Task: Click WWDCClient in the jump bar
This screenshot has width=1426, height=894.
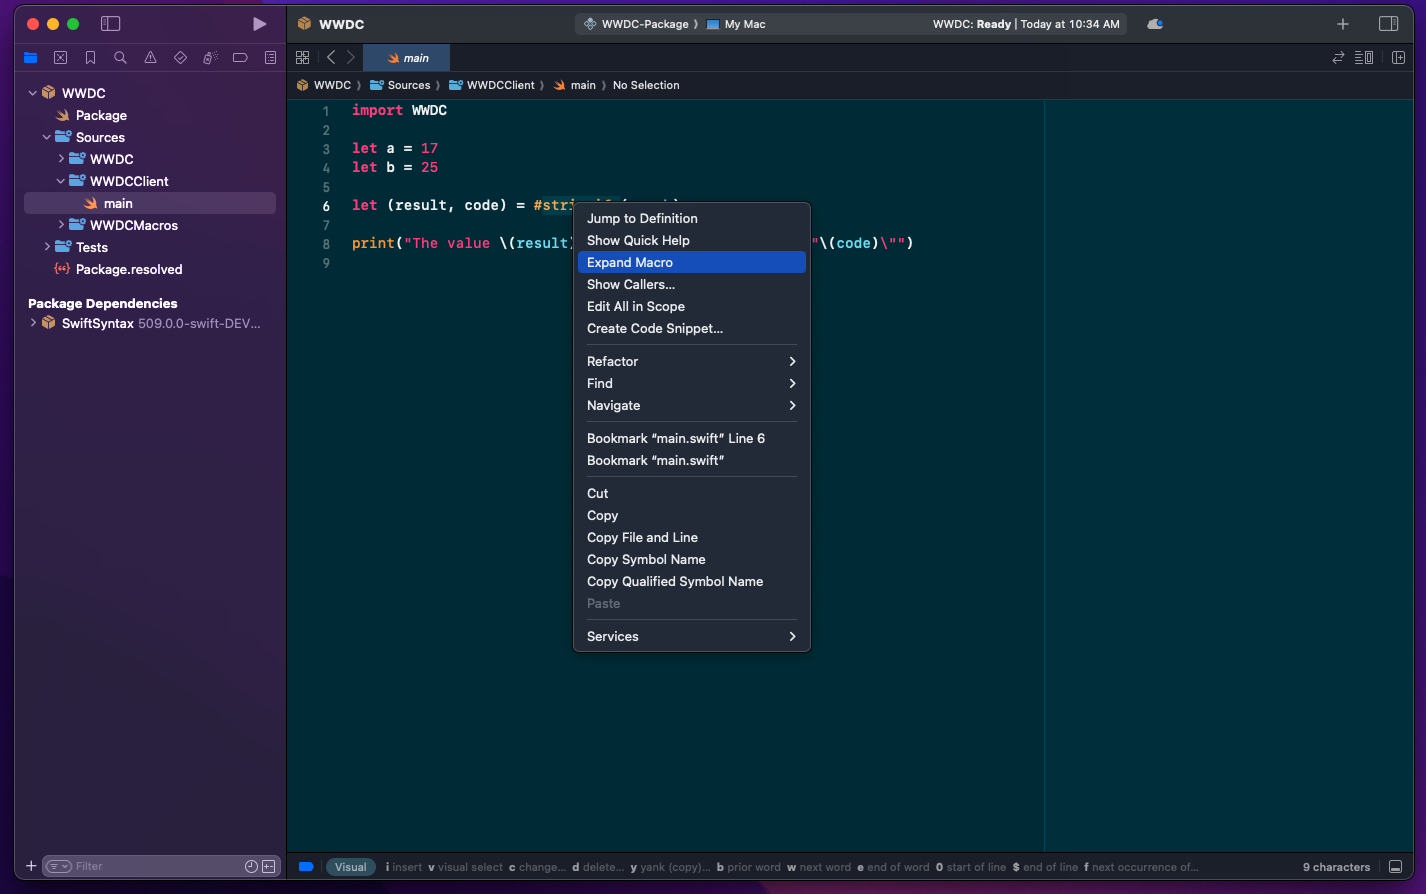Action: (x=491, y=85)
